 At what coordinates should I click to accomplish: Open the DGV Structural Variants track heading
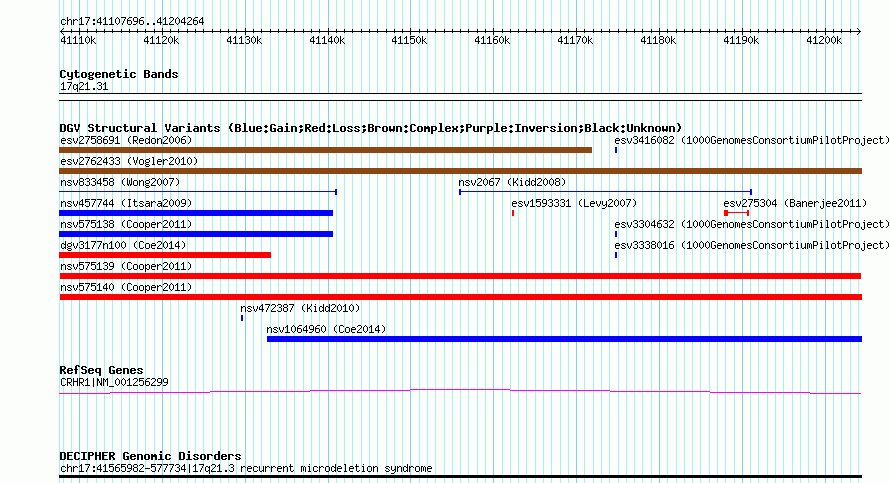pos(370,128)
